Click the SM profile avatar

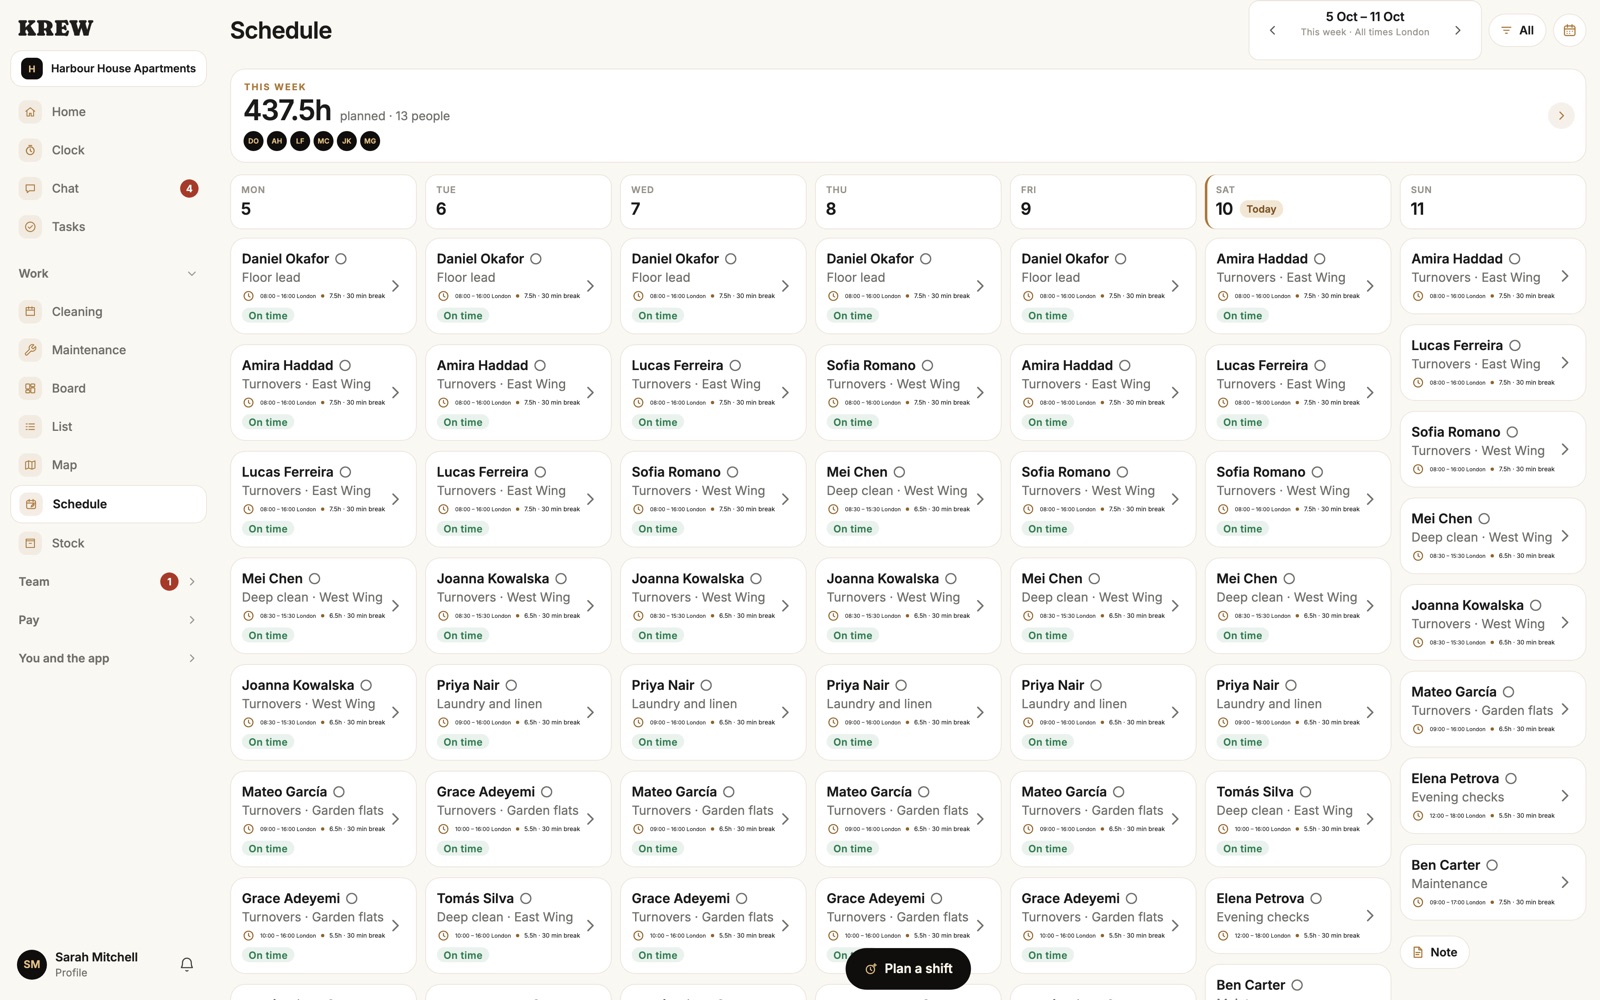[32, 964]
